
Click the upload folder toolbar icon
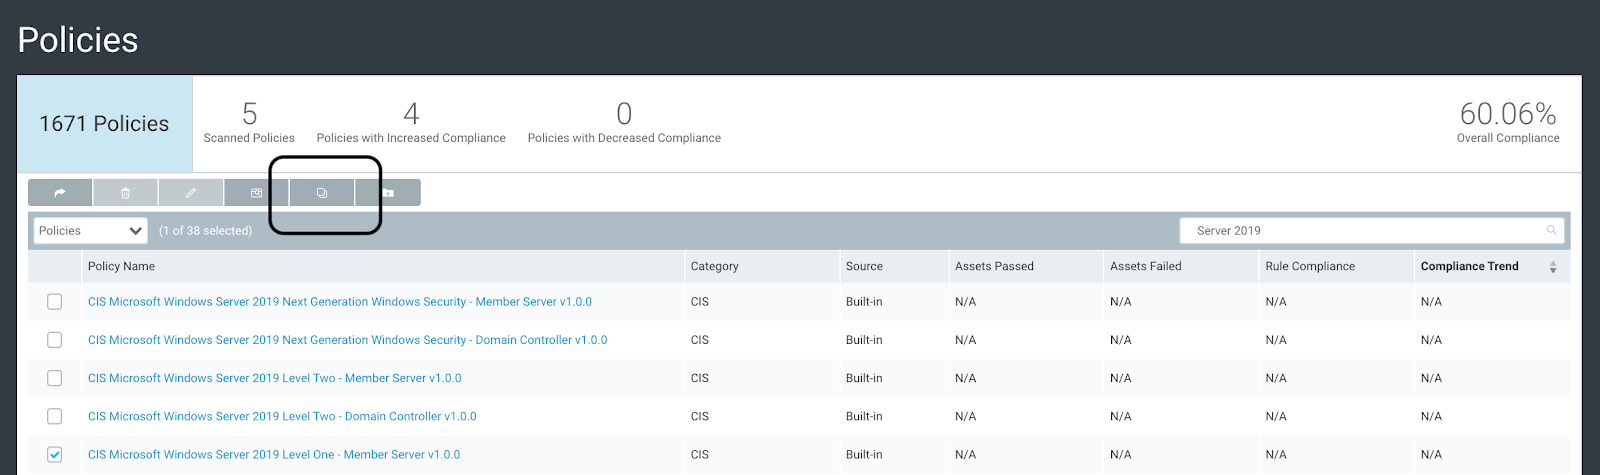(388, 193)
